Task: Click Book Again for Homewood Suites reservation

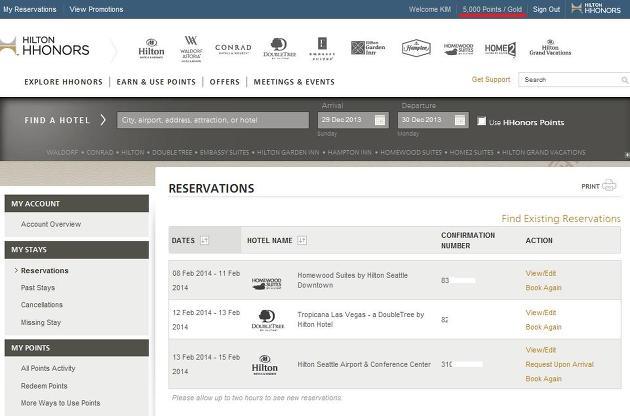Action: (543, 288)
